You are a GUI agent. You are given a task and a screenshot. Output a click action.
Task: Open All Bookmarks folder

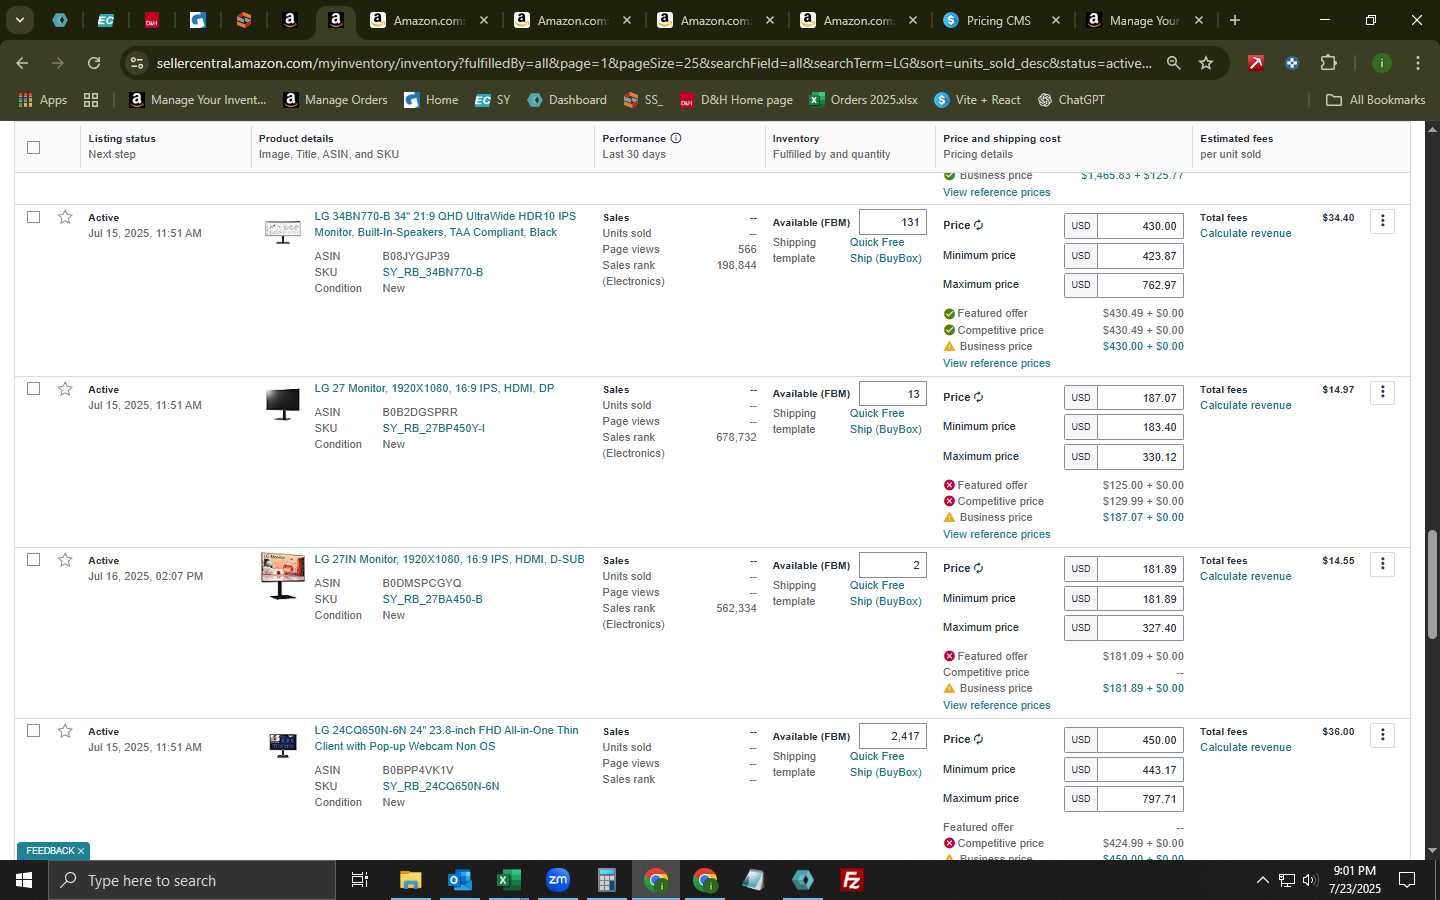(1375, 100)
